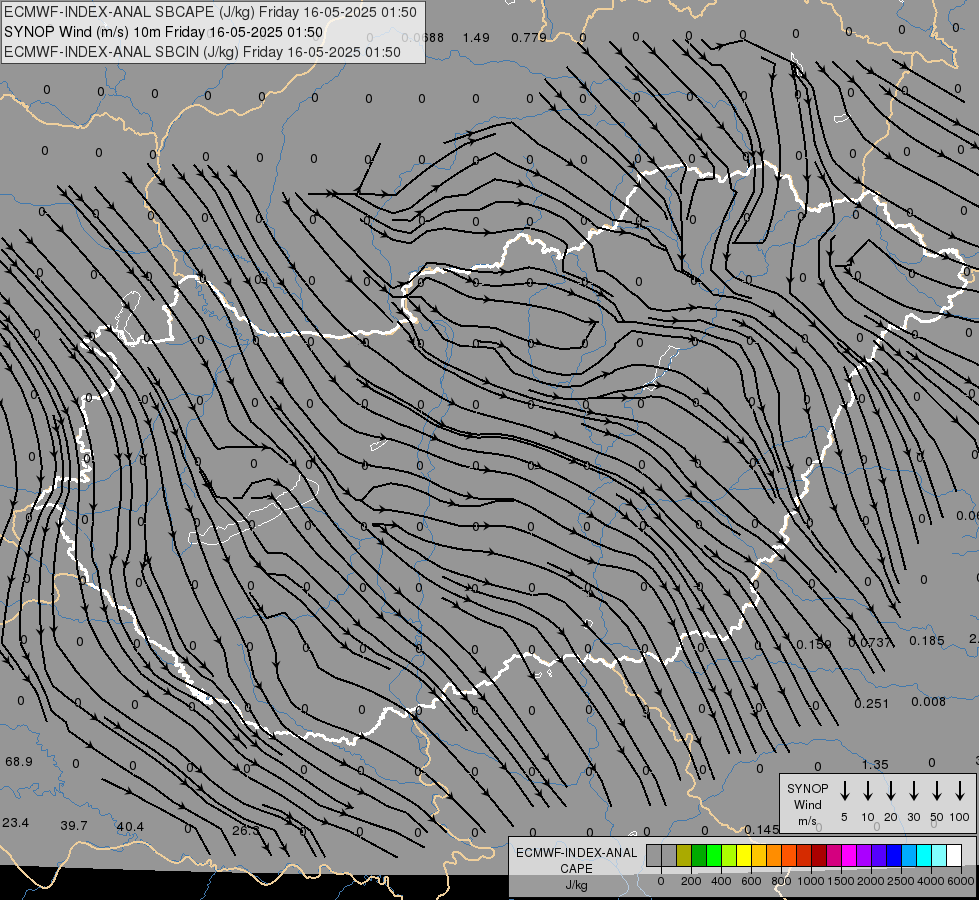Click the SYNOP wind arrow above 50 m/s
This screenshot has height=900, width=979.
pyautogui.click(x=937, y=791)
